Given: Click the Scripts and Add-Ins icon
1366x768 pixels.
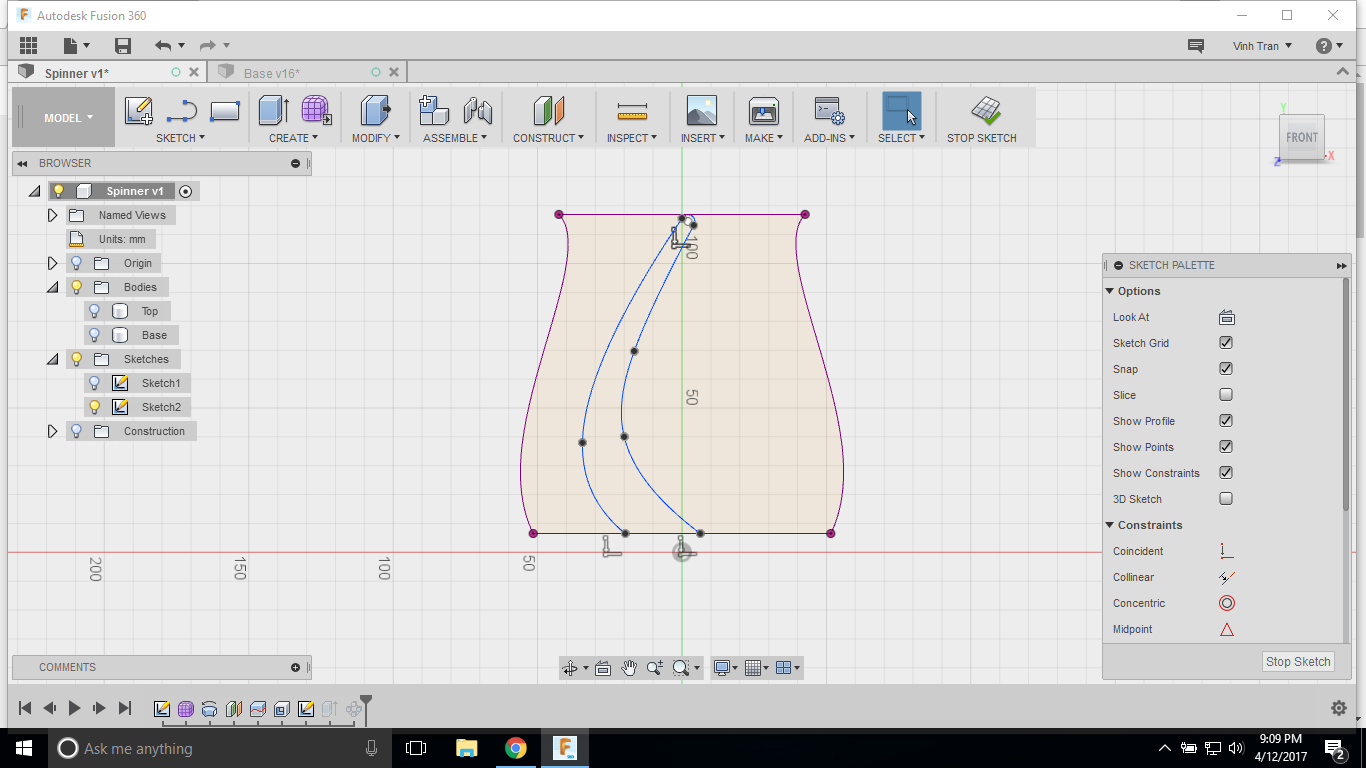Looking at the screenshot, I should coord(829,111).
